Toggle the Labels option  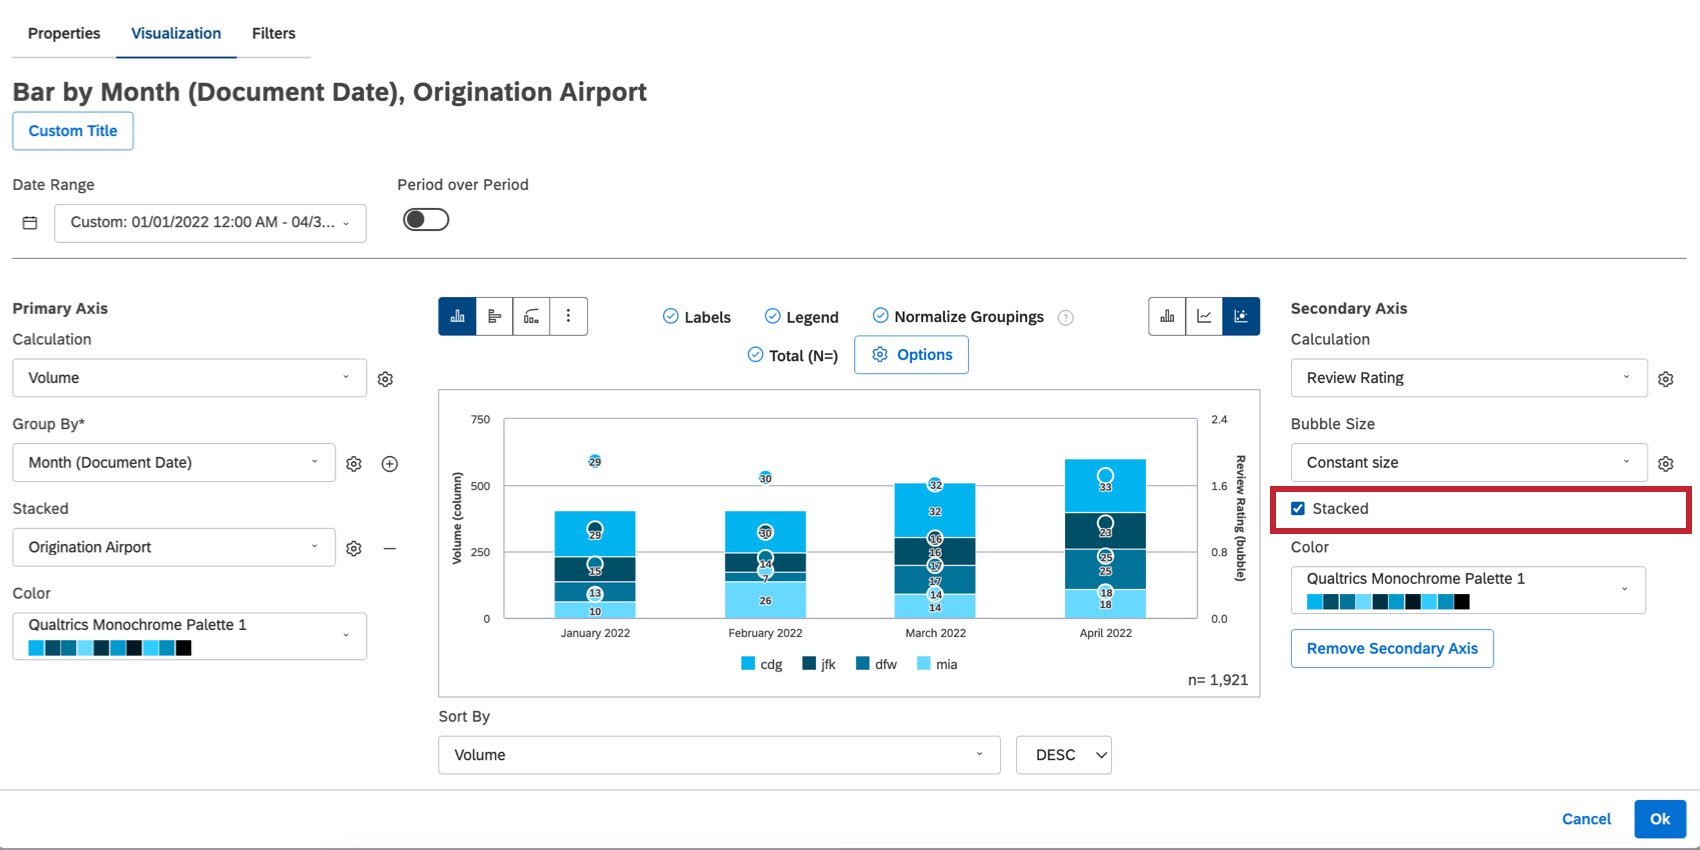tap(671, 317)
